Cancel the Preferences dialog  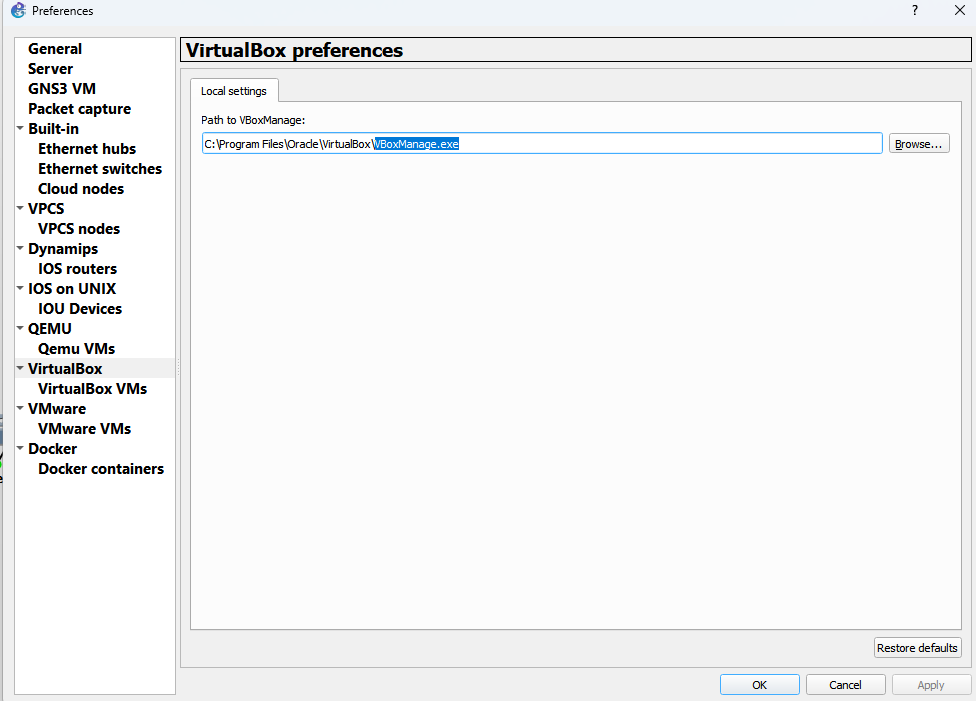tap(845, 684)
